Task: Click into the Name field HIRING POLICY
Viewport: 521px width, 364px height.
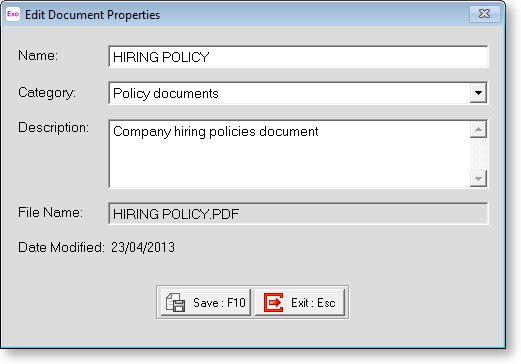Action: [x=298, y=57]
